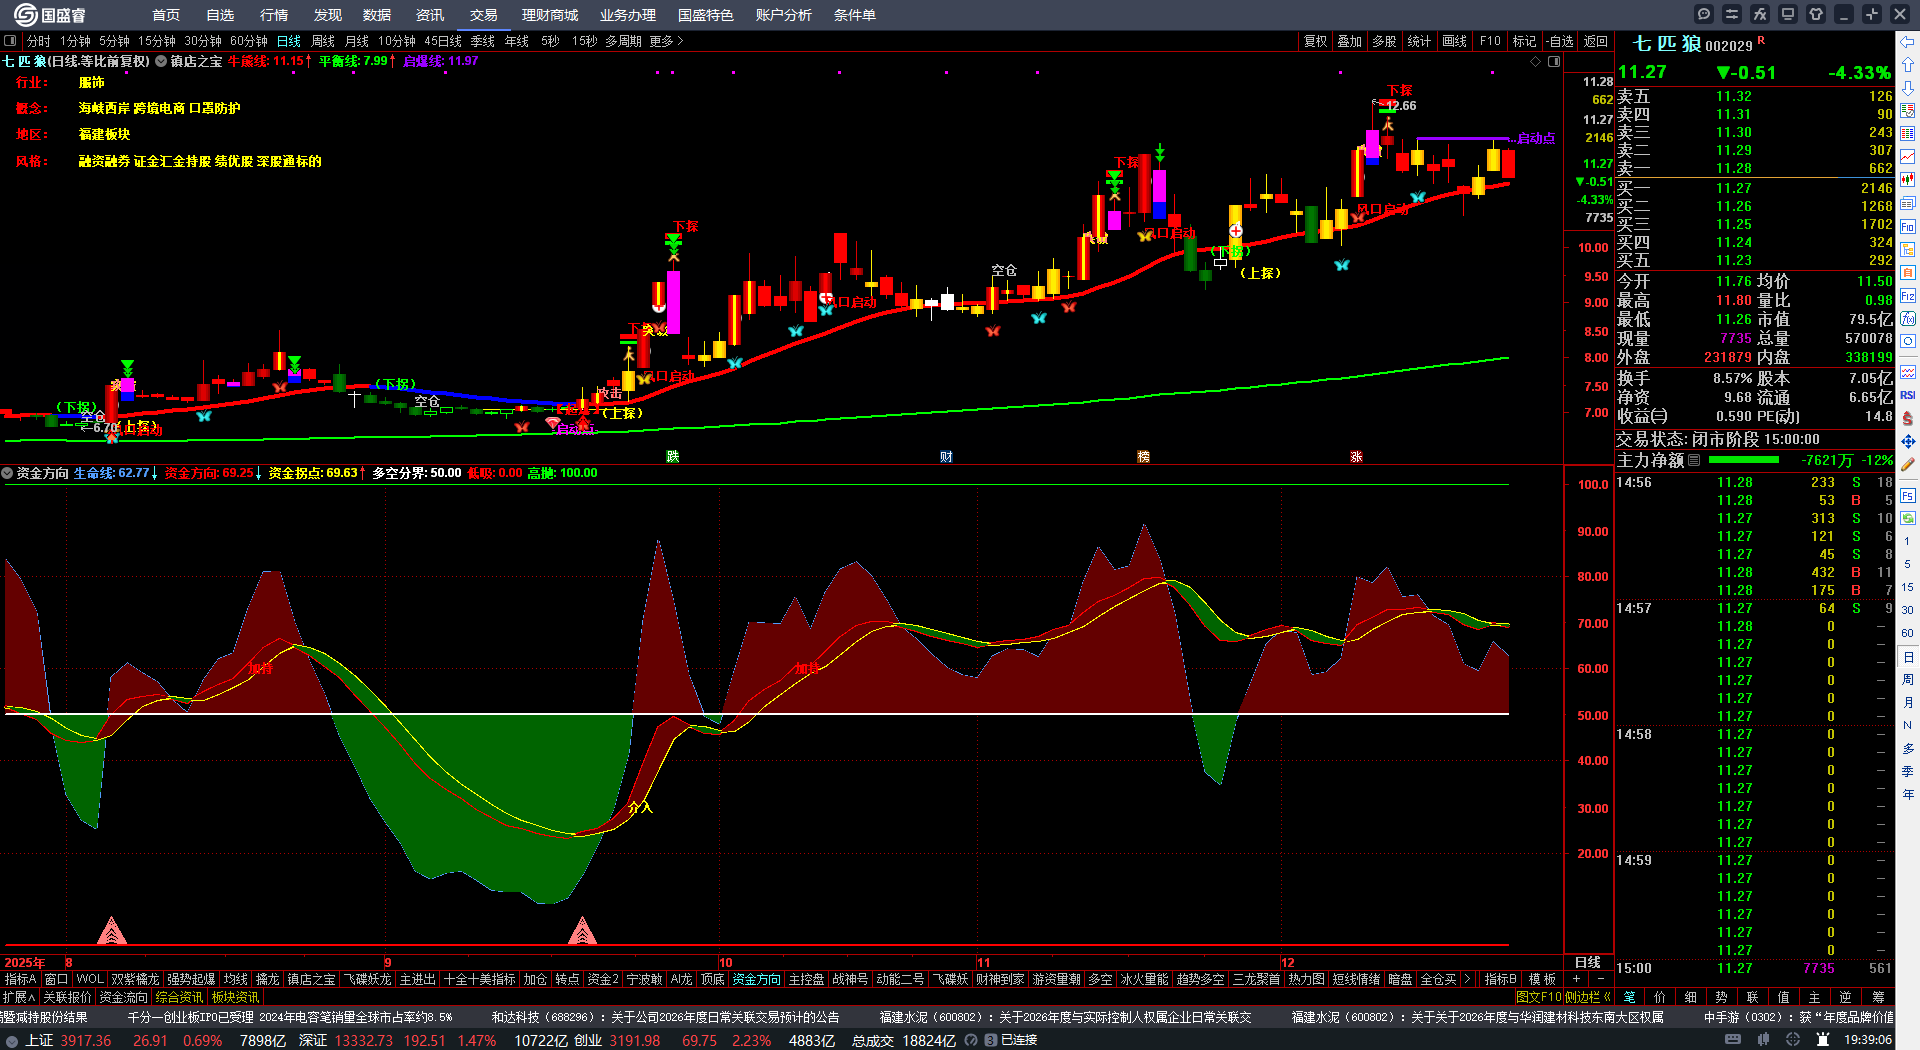This screenshot has height=1050, width=1920.
Task: Click the 返回 button
Action: point(1596,41)
